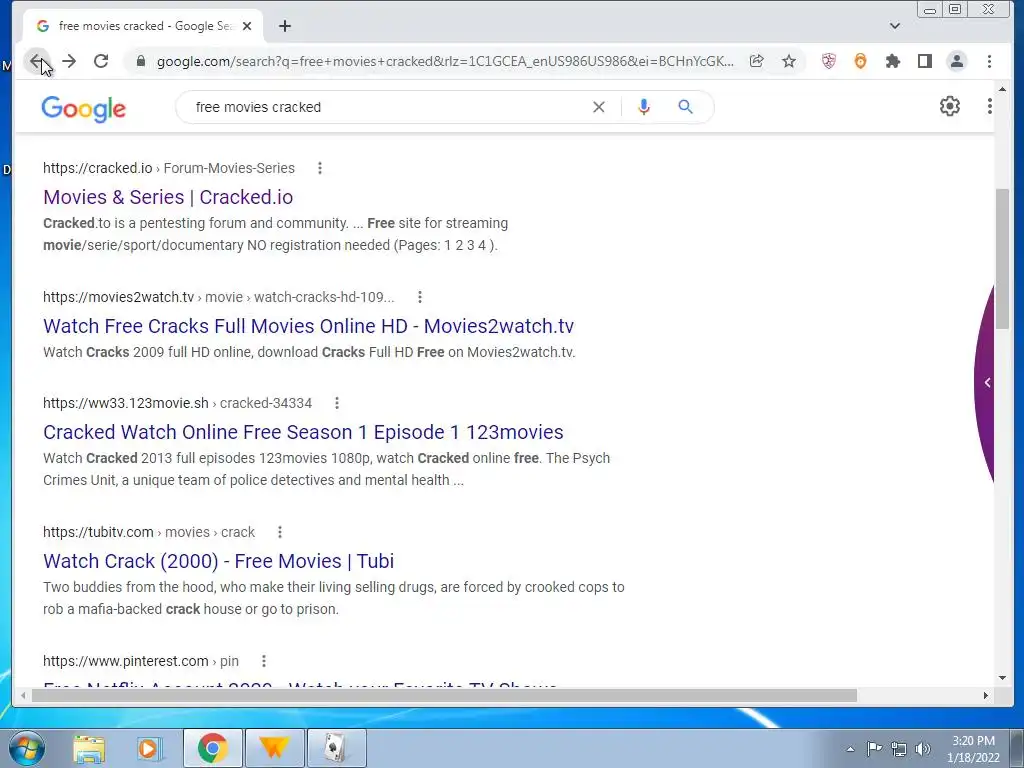Screen dimensions: 1024x768
Task: Go to Google home via logo
Action: point(84,109)
